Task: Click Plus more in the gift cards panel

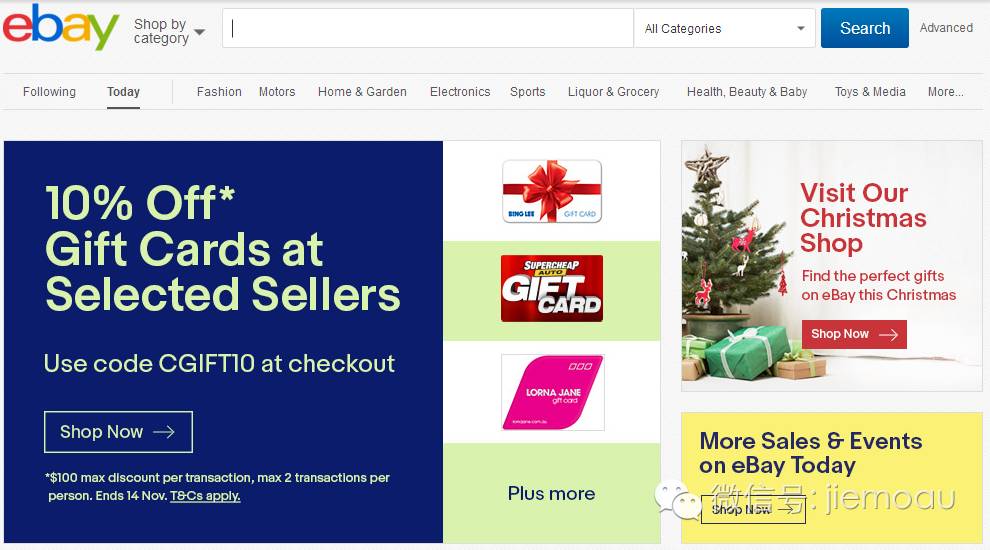Action: coord(551,493)
